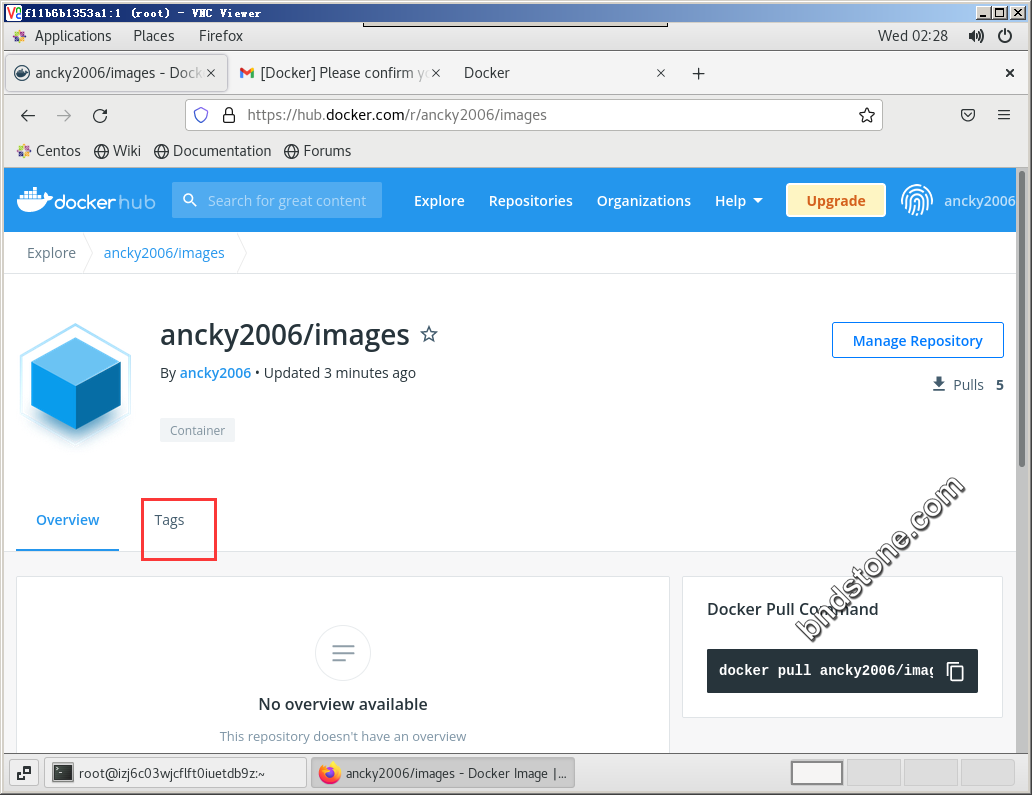
Task: Click the Upgrade button
Action: [836, 201]
